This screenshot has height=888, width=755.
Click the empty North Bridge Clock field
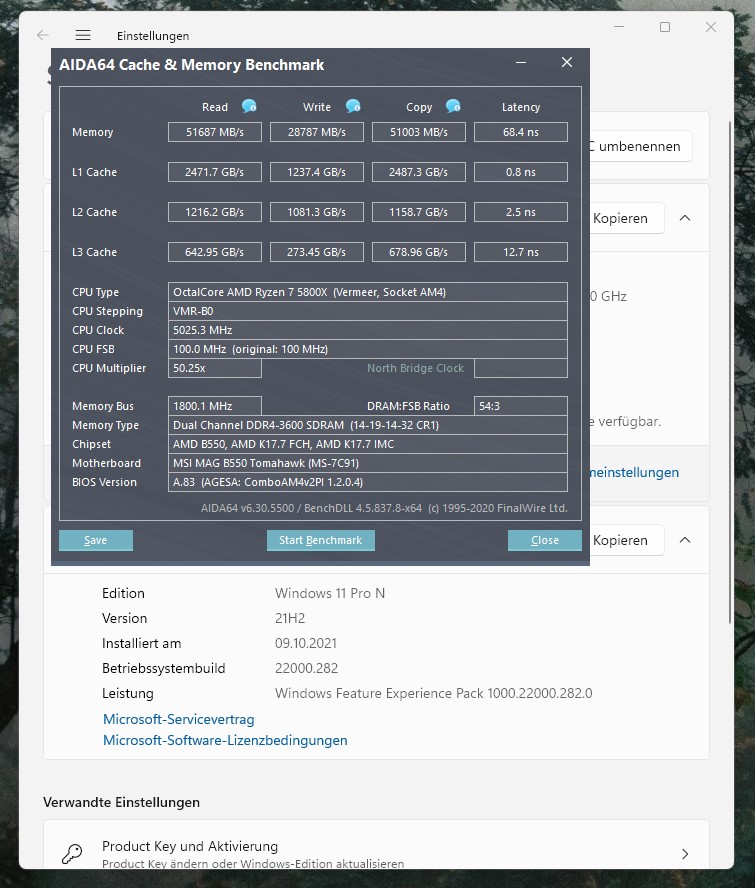(x=521, y=368)
